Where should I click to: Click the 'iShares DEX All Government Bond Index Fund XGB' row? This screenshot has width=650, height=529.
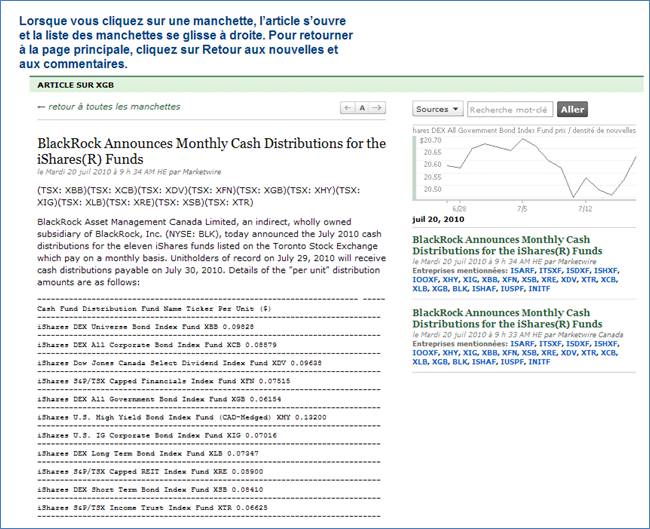click(x=159, y=399)
